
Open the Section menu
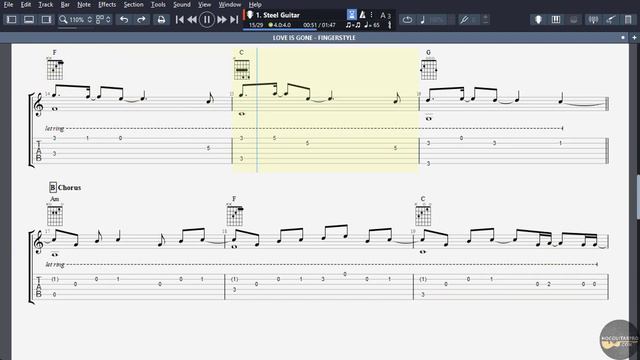(133, 4)
